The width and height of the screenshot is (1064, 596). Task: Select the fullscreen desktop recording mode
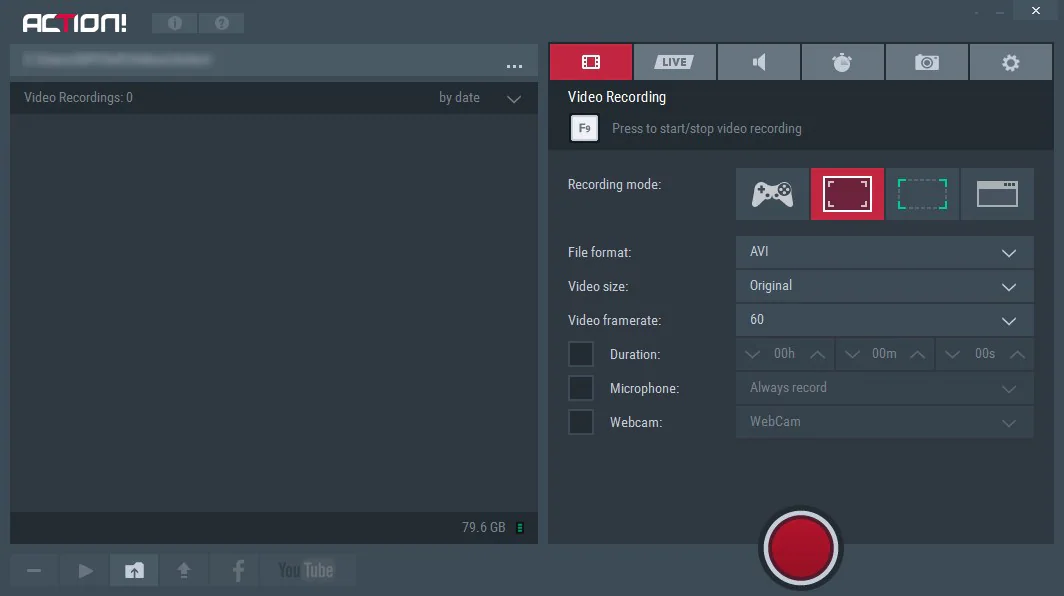click(848, 194)
